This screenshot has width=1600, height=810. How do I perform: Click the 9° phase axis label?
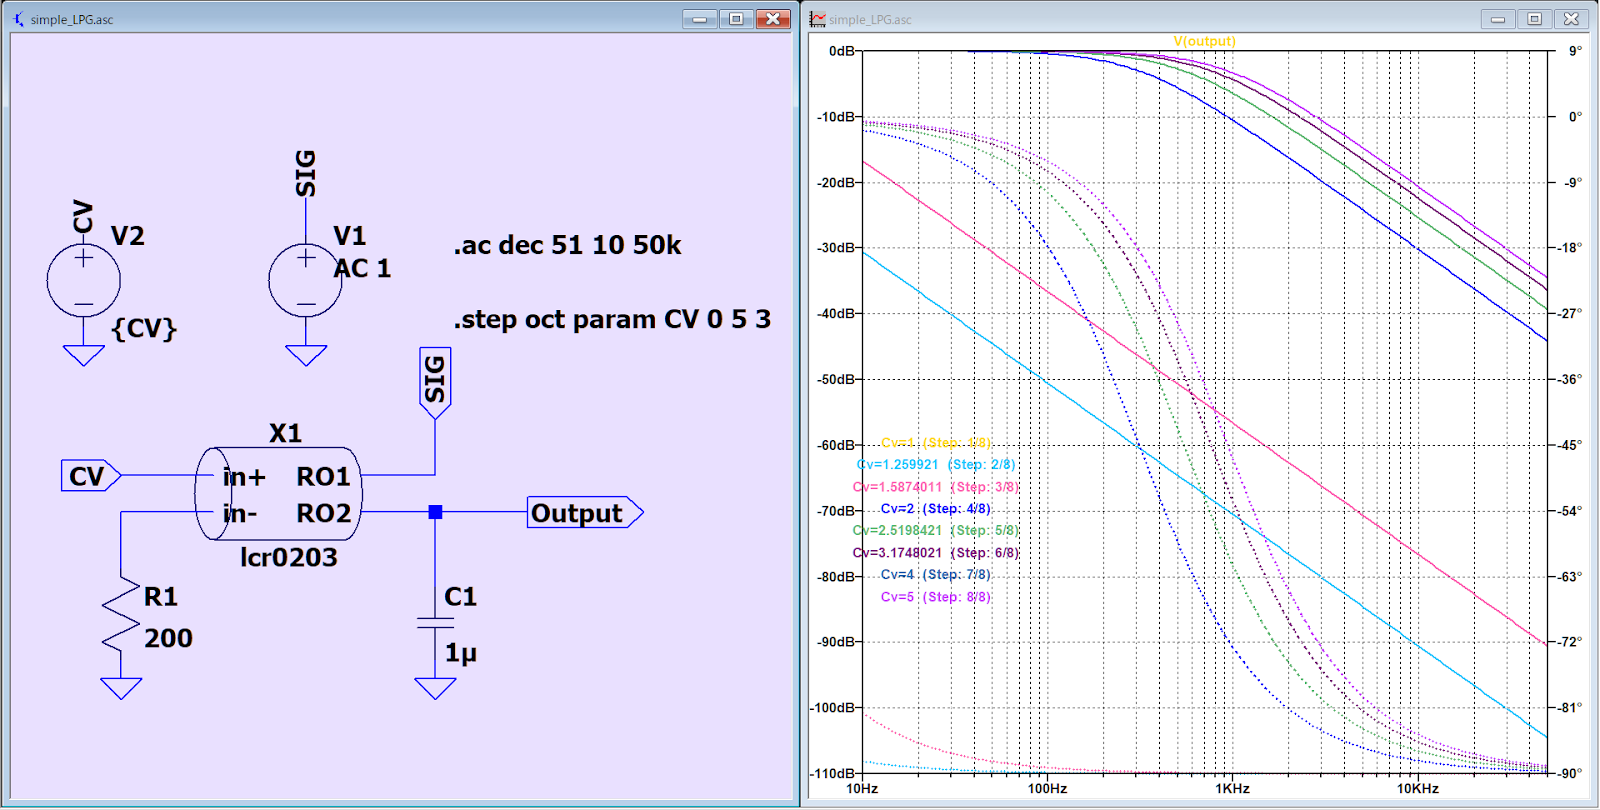(1575, 51)
